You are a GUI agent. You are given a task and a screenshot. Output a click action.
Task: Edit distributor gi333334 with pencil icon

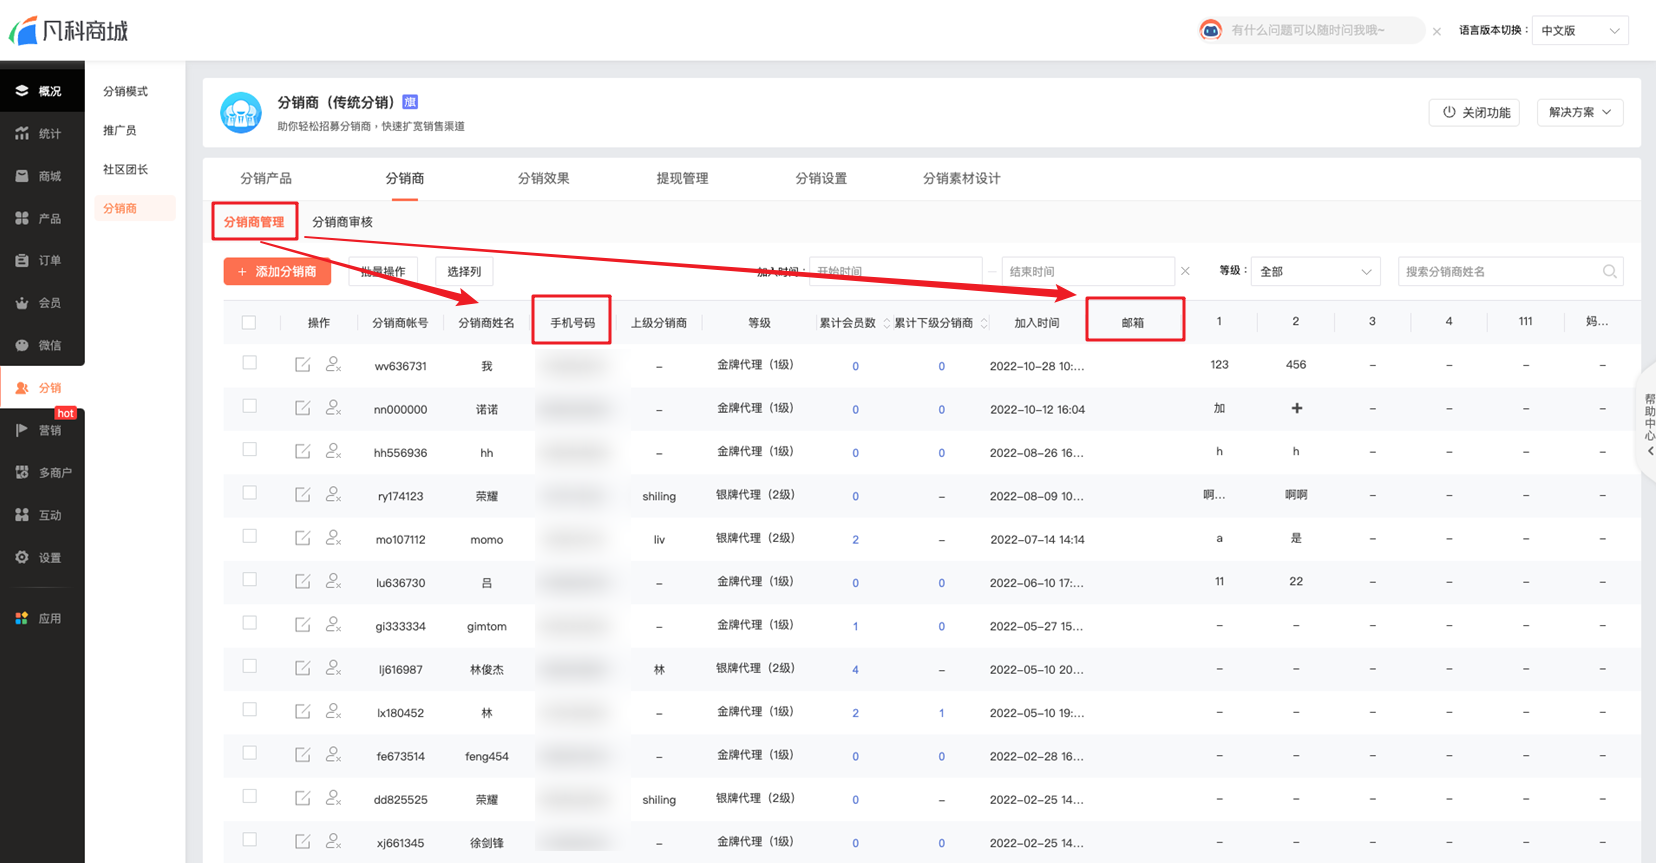[302, 625]
